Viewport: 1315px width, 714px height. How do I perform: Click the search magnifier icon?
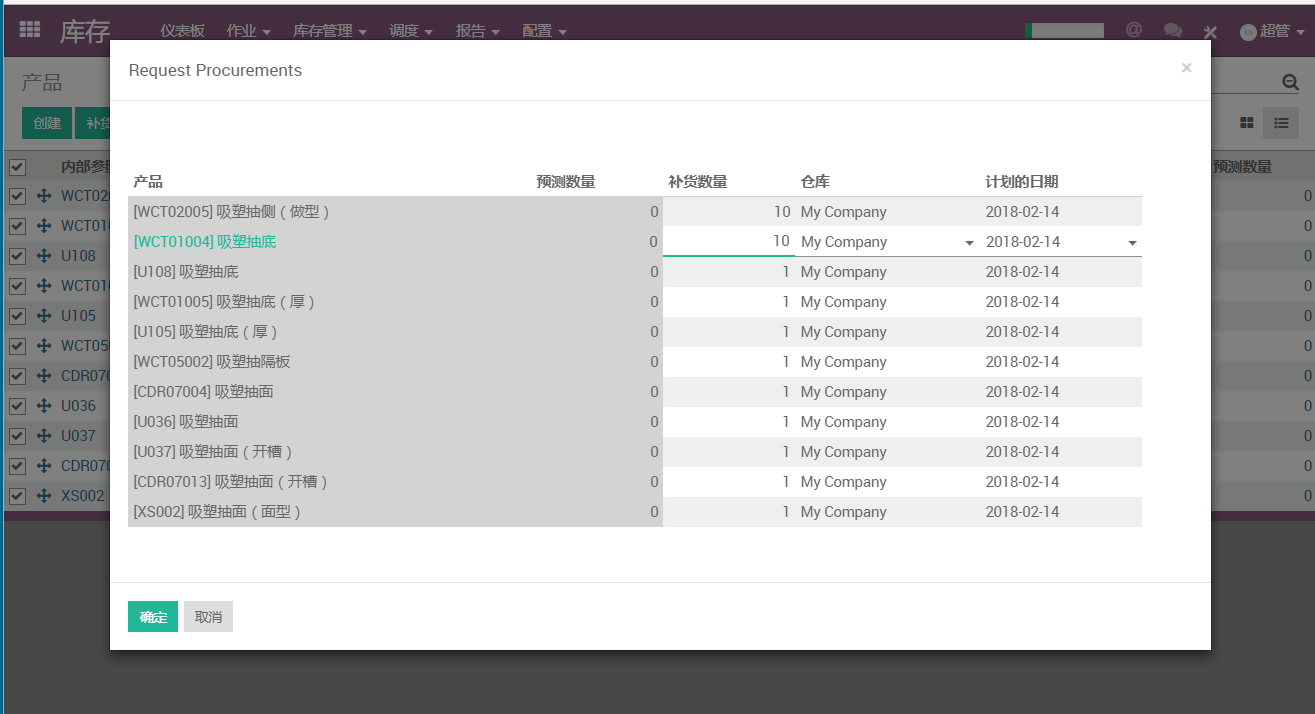[1290, 82]
